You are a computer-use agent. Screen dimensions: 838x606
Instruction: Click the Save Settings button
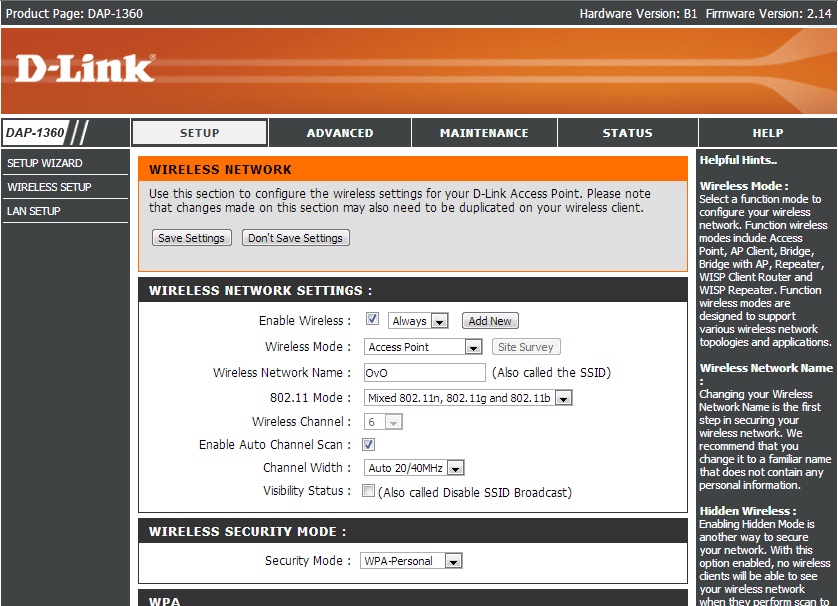[x=191, y=238]
